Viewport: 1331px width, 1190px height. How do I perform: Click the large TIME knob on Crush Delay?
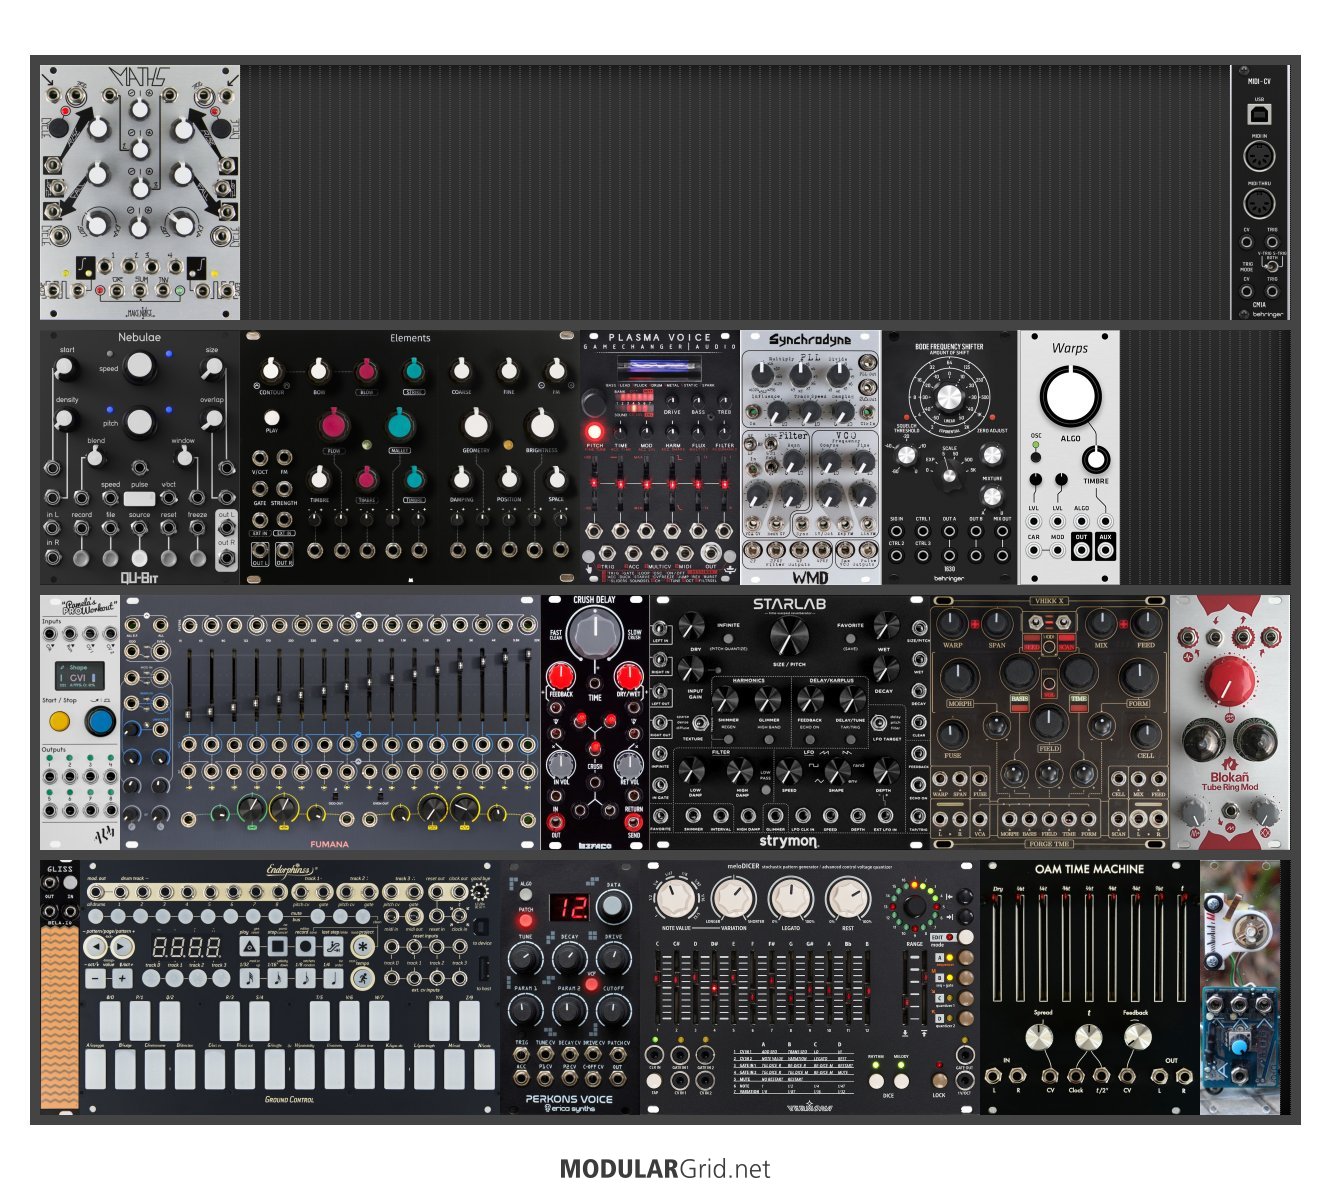[595, 633]
